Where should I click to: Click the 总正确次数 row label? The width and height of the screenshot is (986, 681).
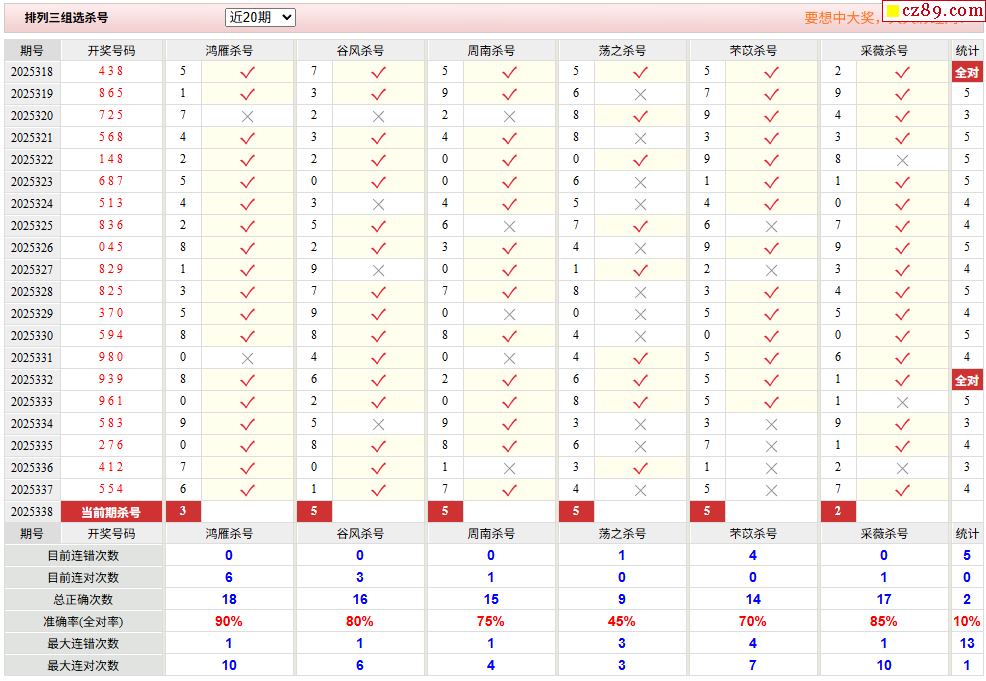pyautogui.click(x=83, y=600)
